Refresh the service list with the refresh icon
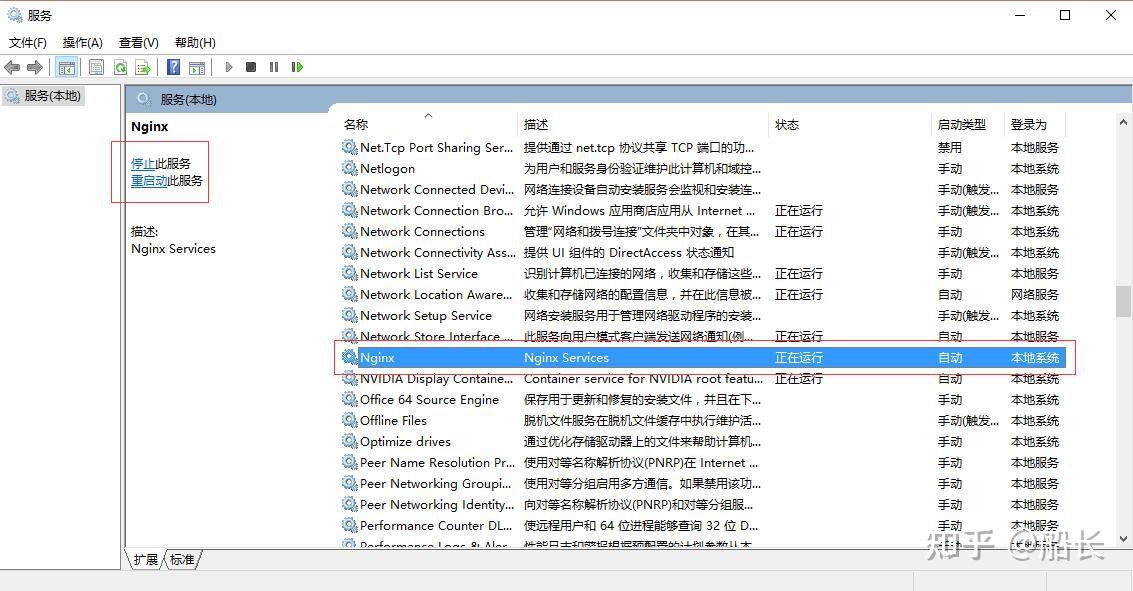The image size is (1133, 591). point(120,67)
